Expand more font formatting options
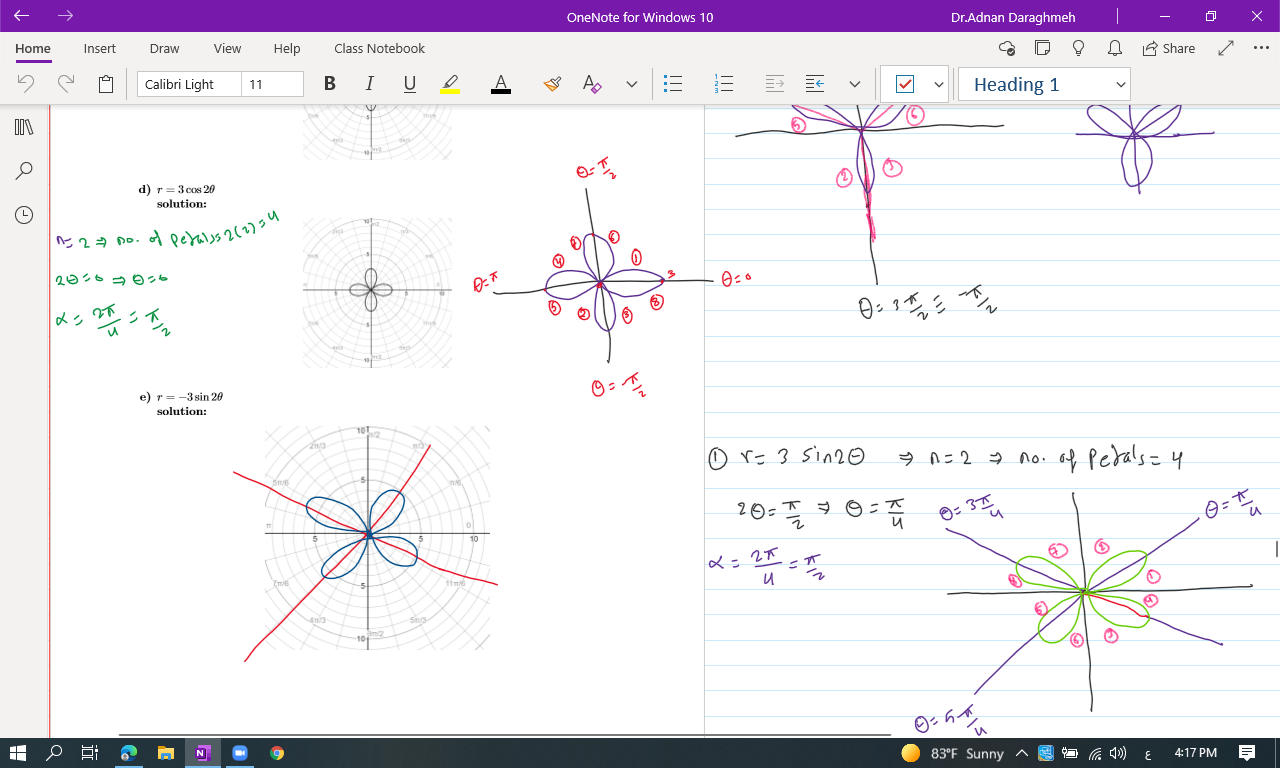Image resolution: width=1280 pixels, height=768 pixels. tap(631, 84)
